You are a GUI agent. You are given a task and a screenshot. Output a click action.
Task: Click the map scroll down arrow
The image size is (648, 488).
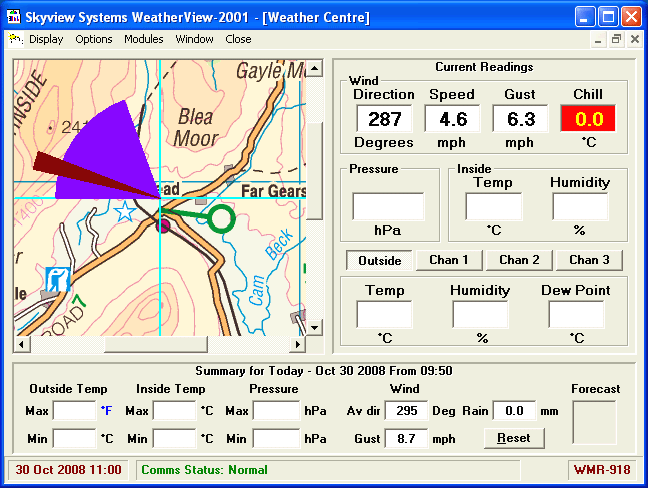click(314, 328)
